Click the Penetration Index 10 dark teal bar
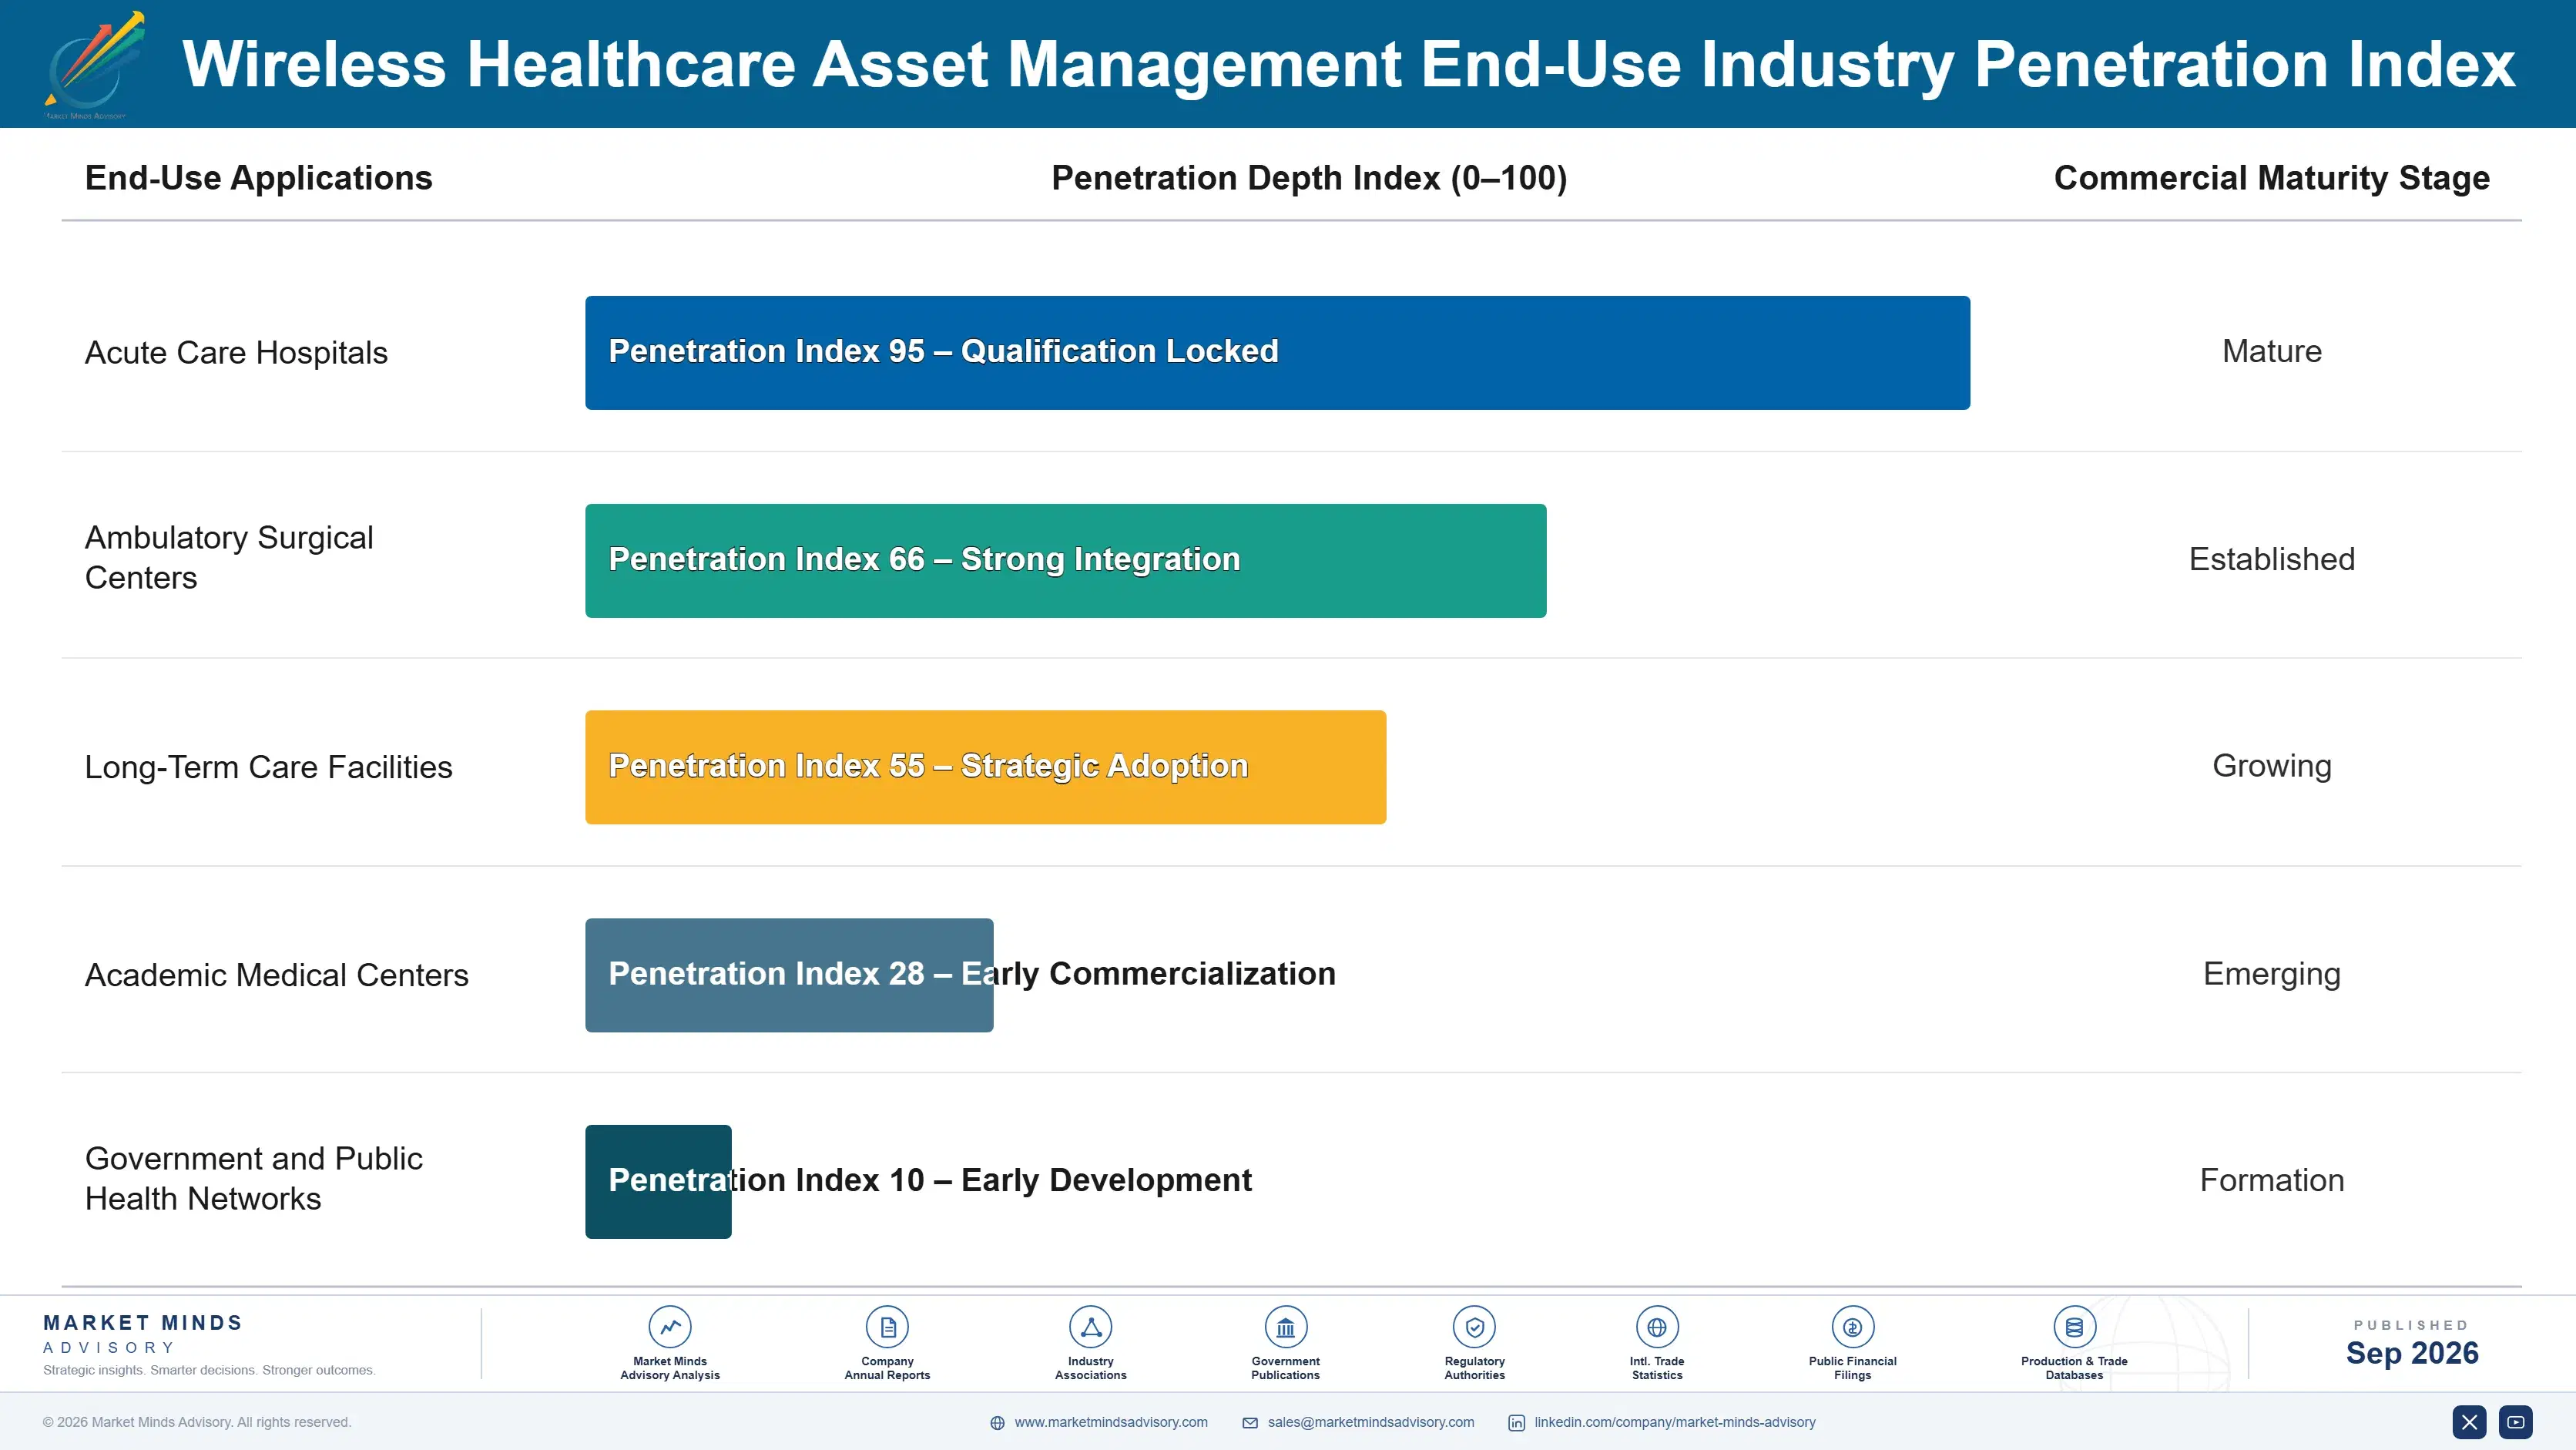The image size is (2576, 1450). click(658, 1182)
